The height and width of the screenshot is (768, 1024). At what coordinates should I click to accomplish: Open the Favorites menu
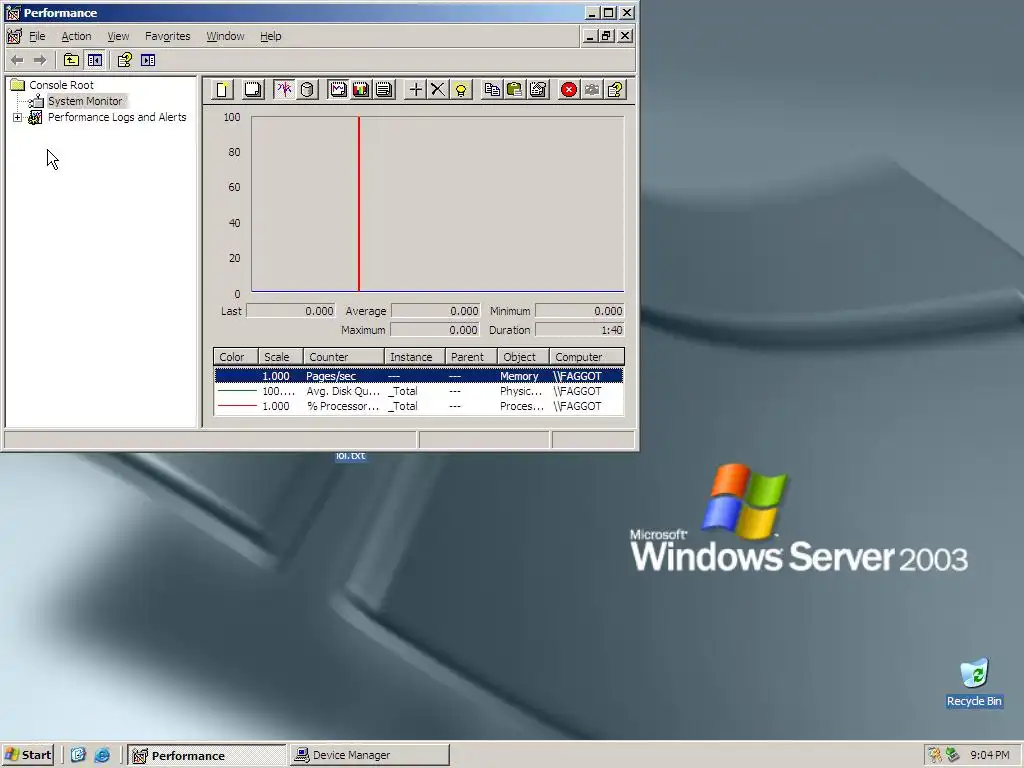pos(168,37)
